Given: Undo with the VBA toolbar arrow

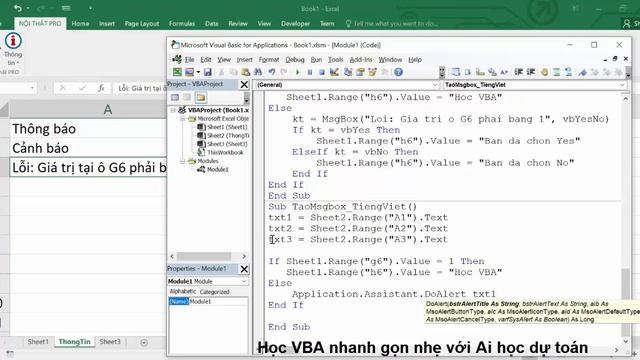Looking at the screenshot, I should click(271, 72).
